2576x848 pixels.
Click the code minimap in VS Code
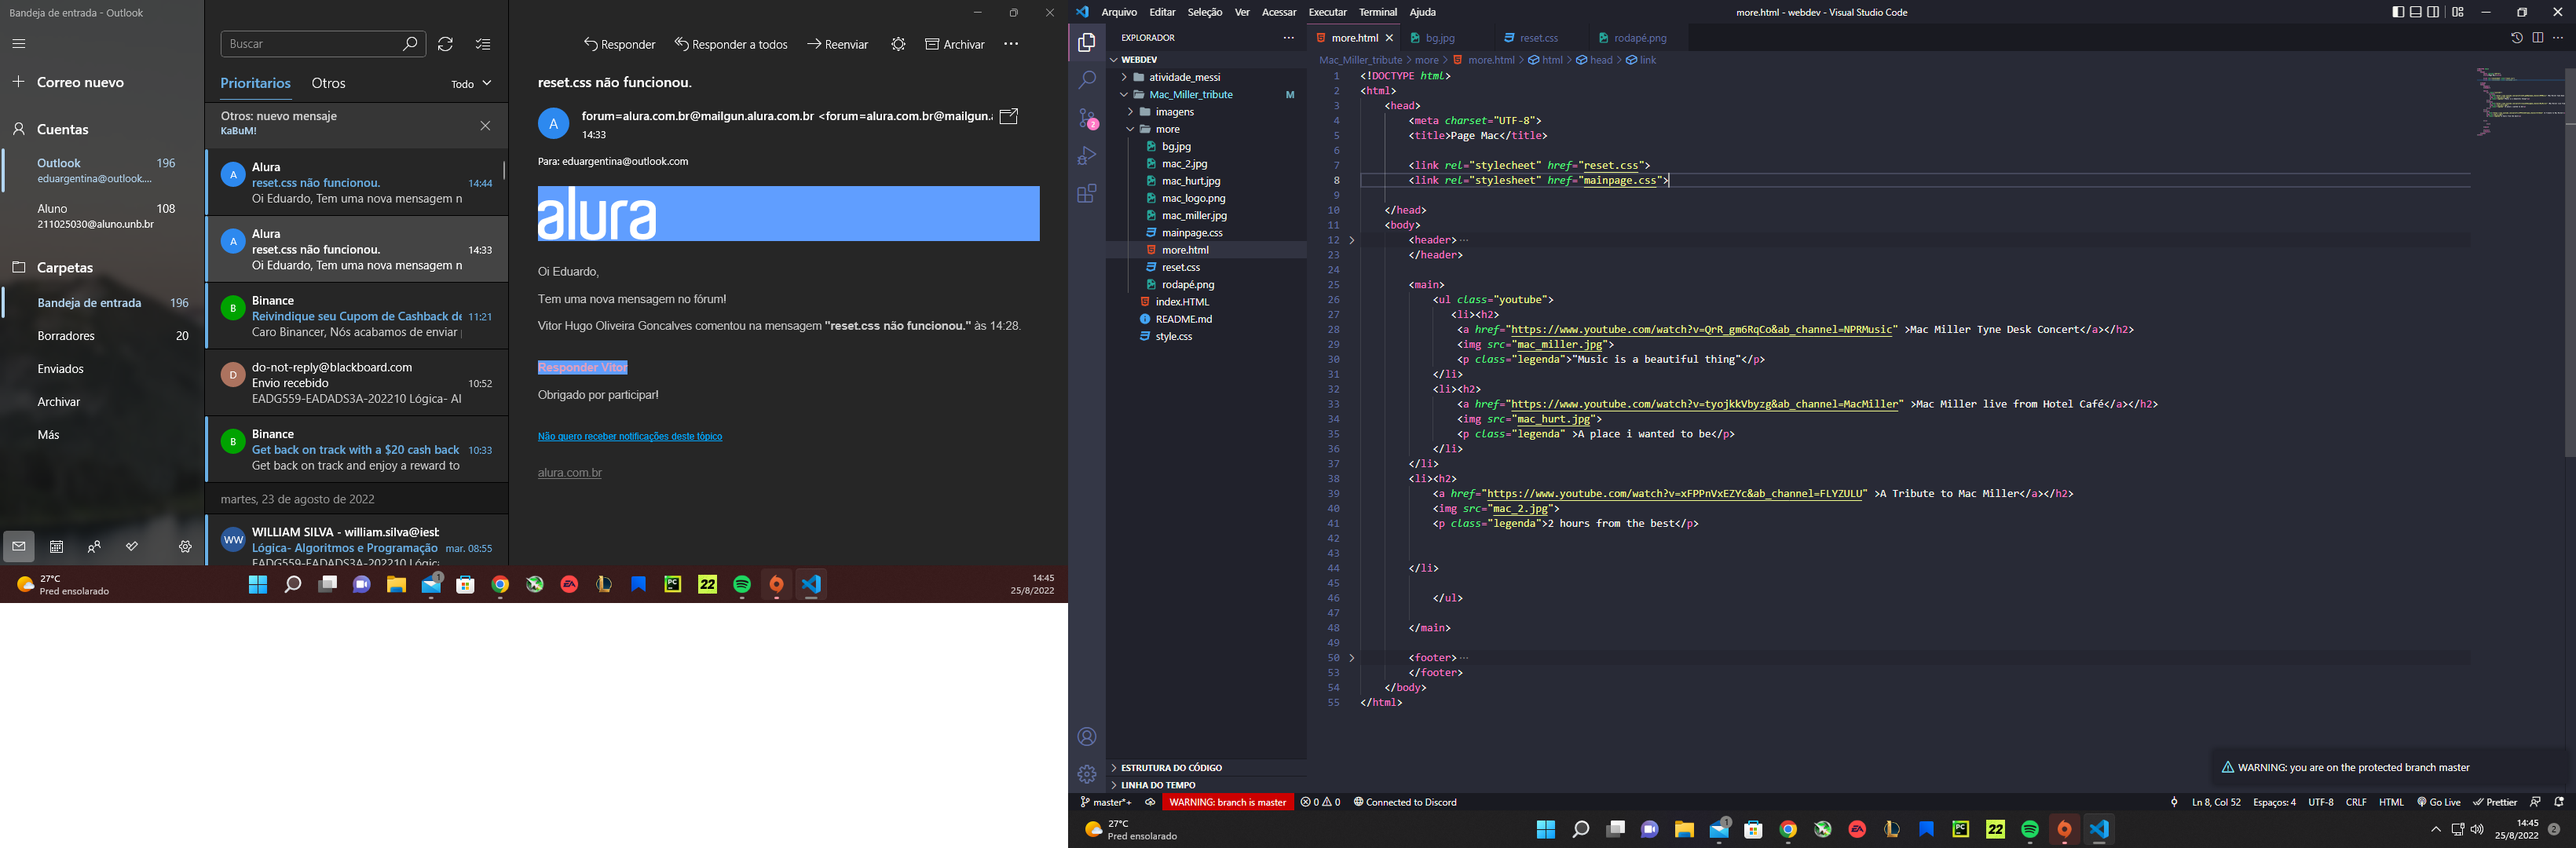click(x=2520, y=101)
